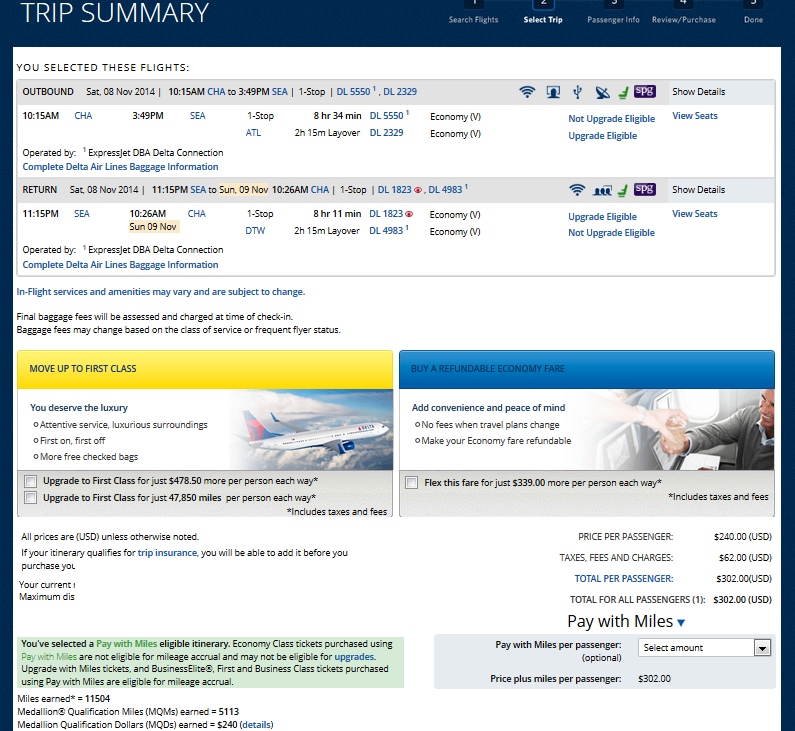Collapse the Pay with Miles heading arrow
Viewport: 795px width, 731px height.
(681, 623)
